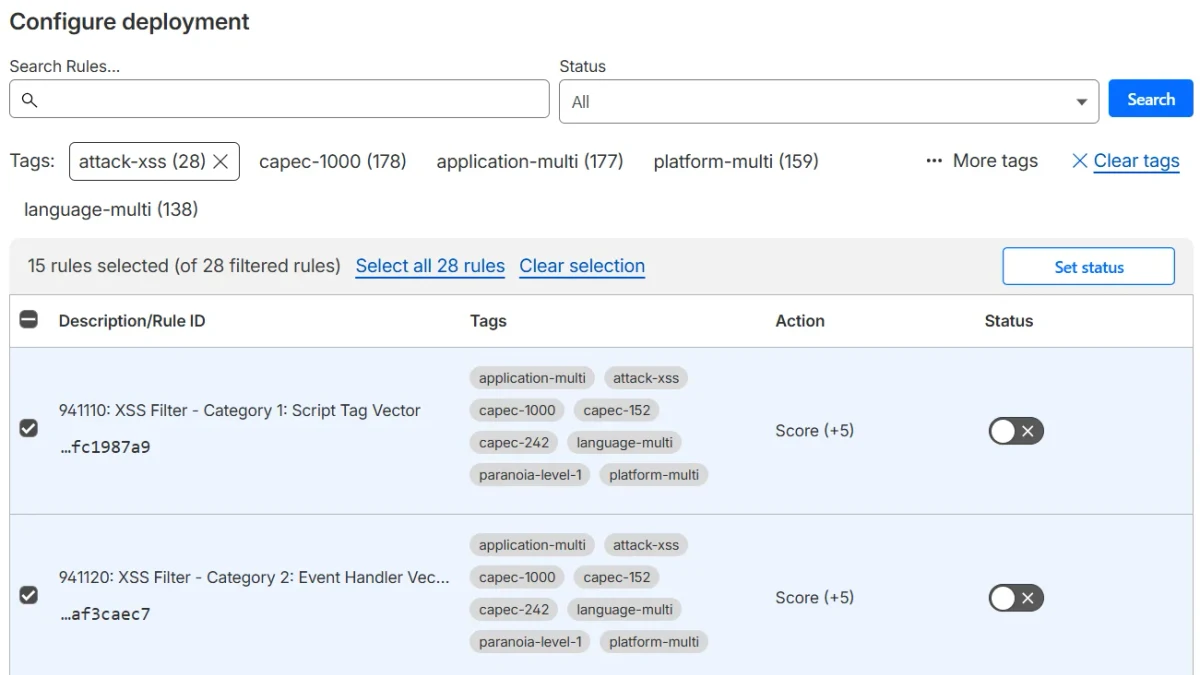Click rule title 941120 XSS Filter Category 2
The width and height of the screenshot is (1200, 675).
click(x=254, y=577)
